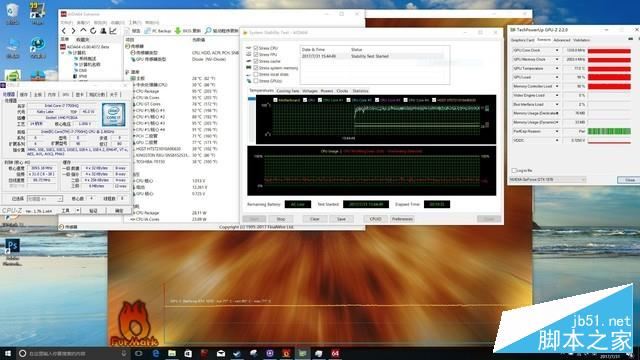Click the AIDA64 forward navigation arrow
640x360 pixels.
pyautogui.click(x=73, y=31)
